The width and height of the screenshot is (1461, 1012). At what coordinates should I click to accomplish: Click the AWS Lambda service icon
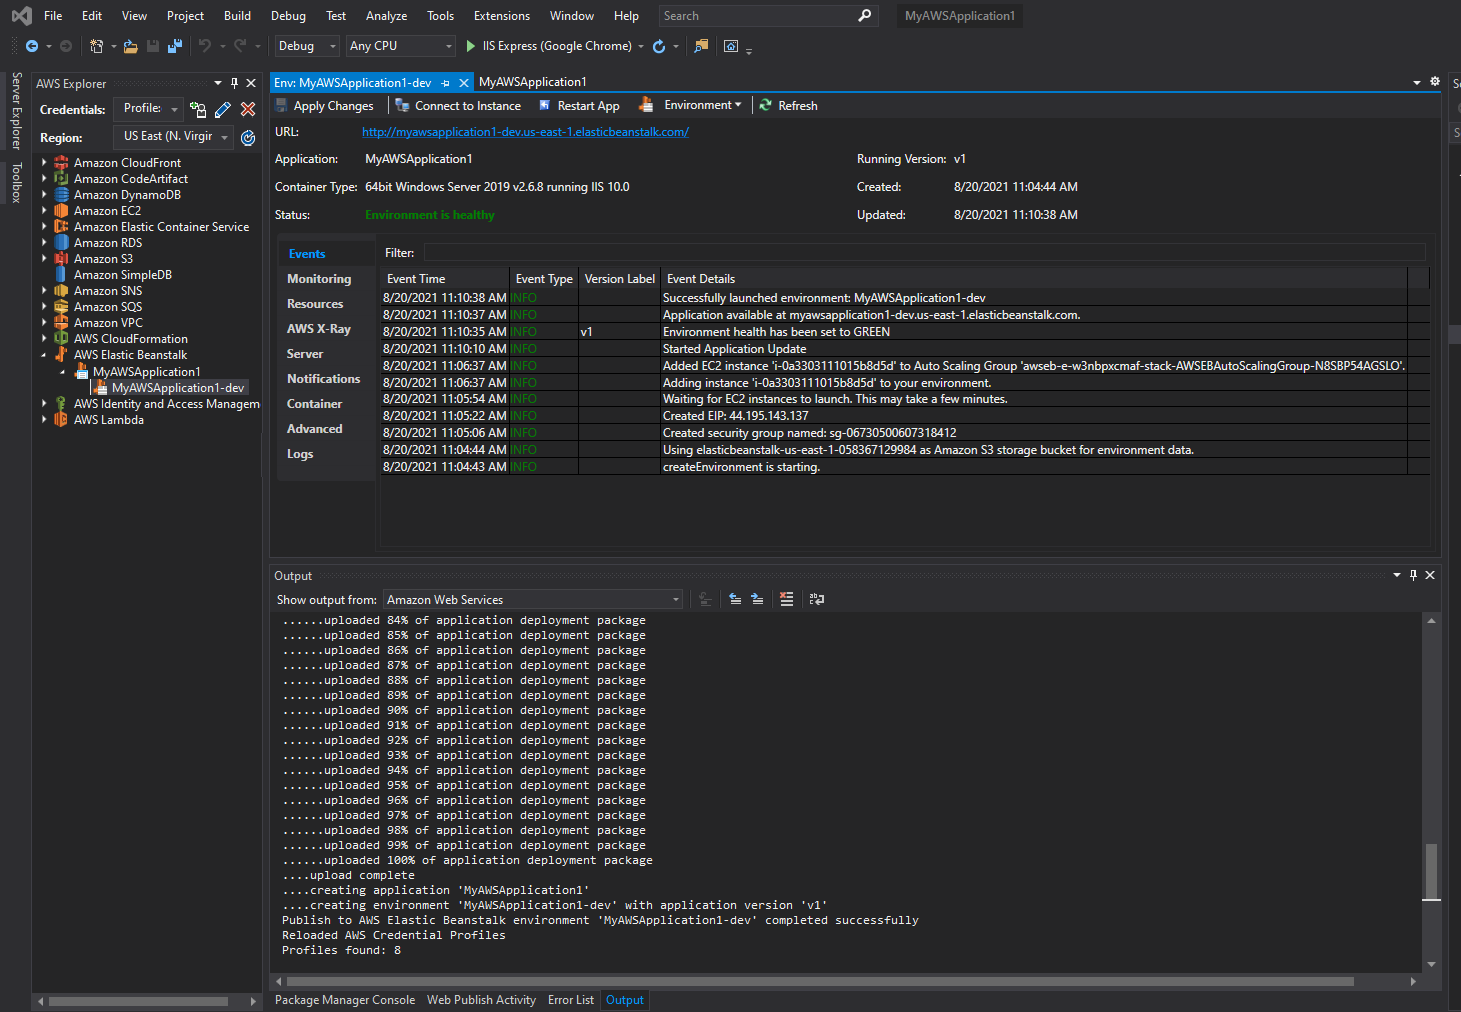[62, 420]
